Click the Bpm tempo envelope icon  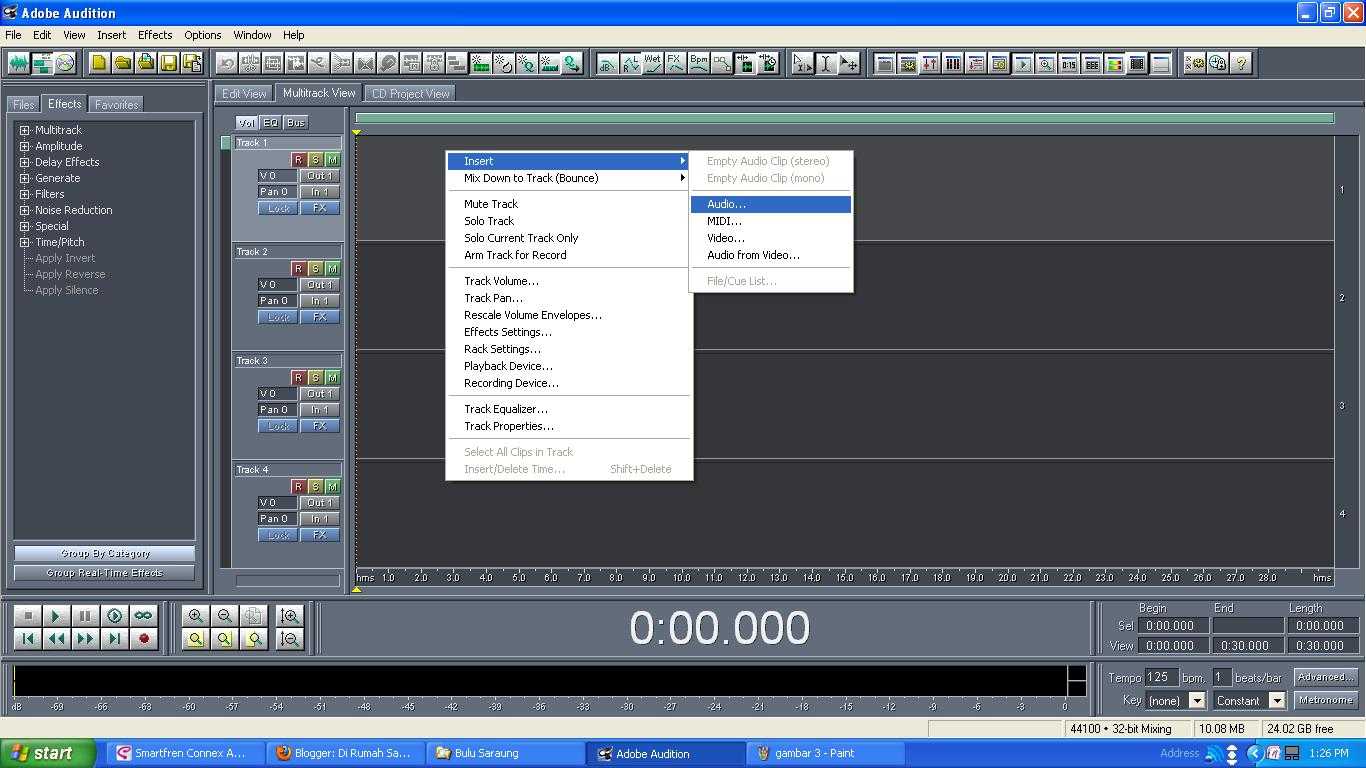(x=699, y=63)
